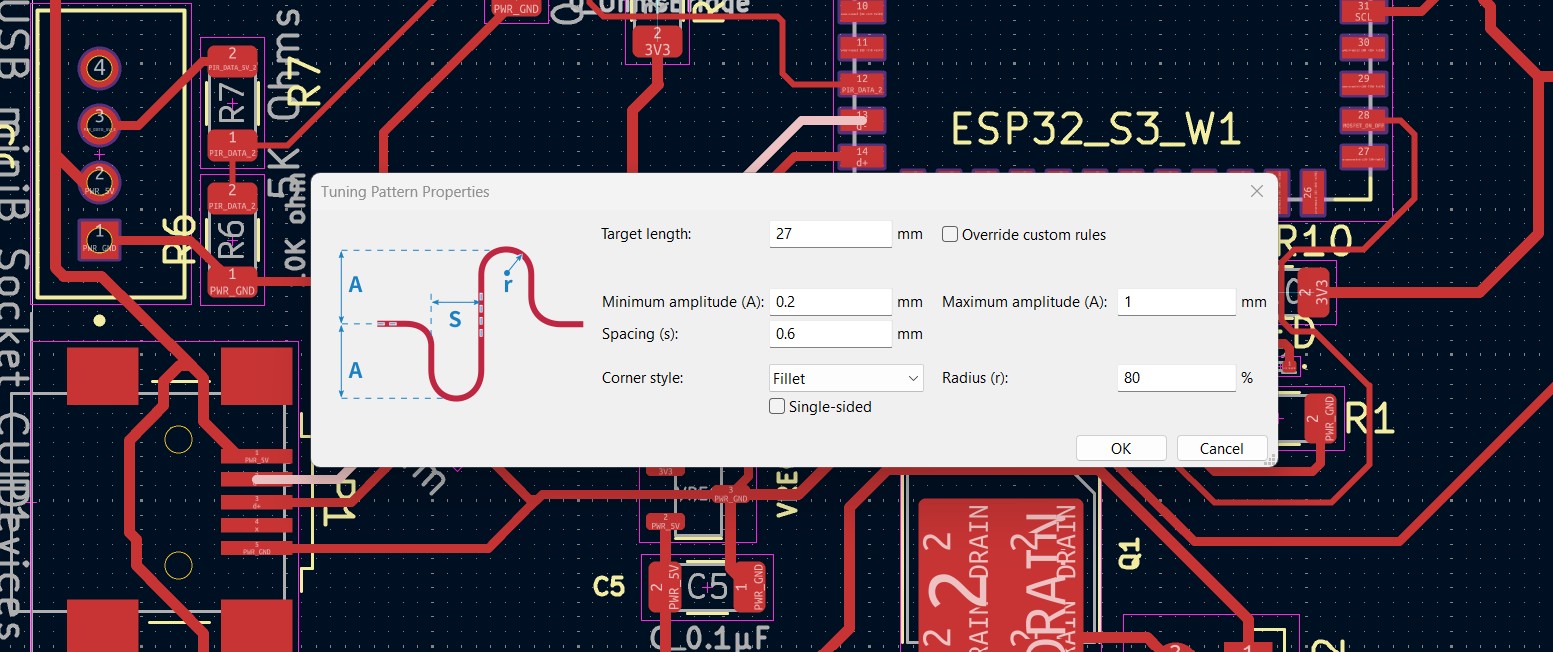Close the Tuning Pattern Properties dialog
The image size is (1553, 652).
tap(1257, 191)
